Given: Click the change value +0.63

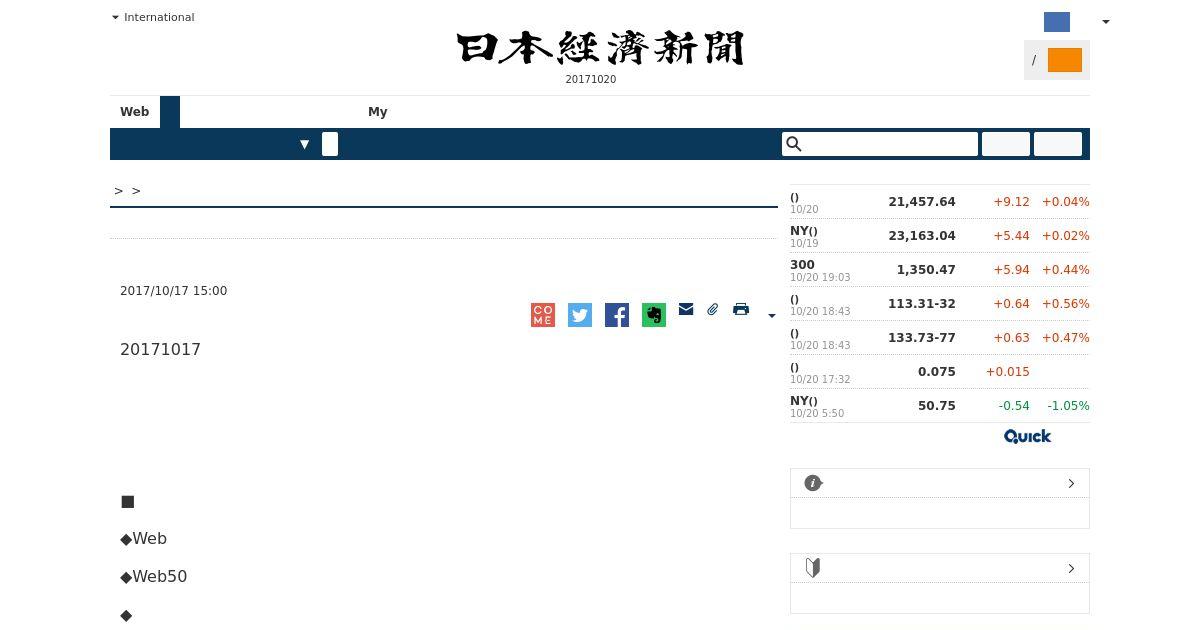Looking at the screenshot, I should pyautogui.click(x=1012, y=337).
